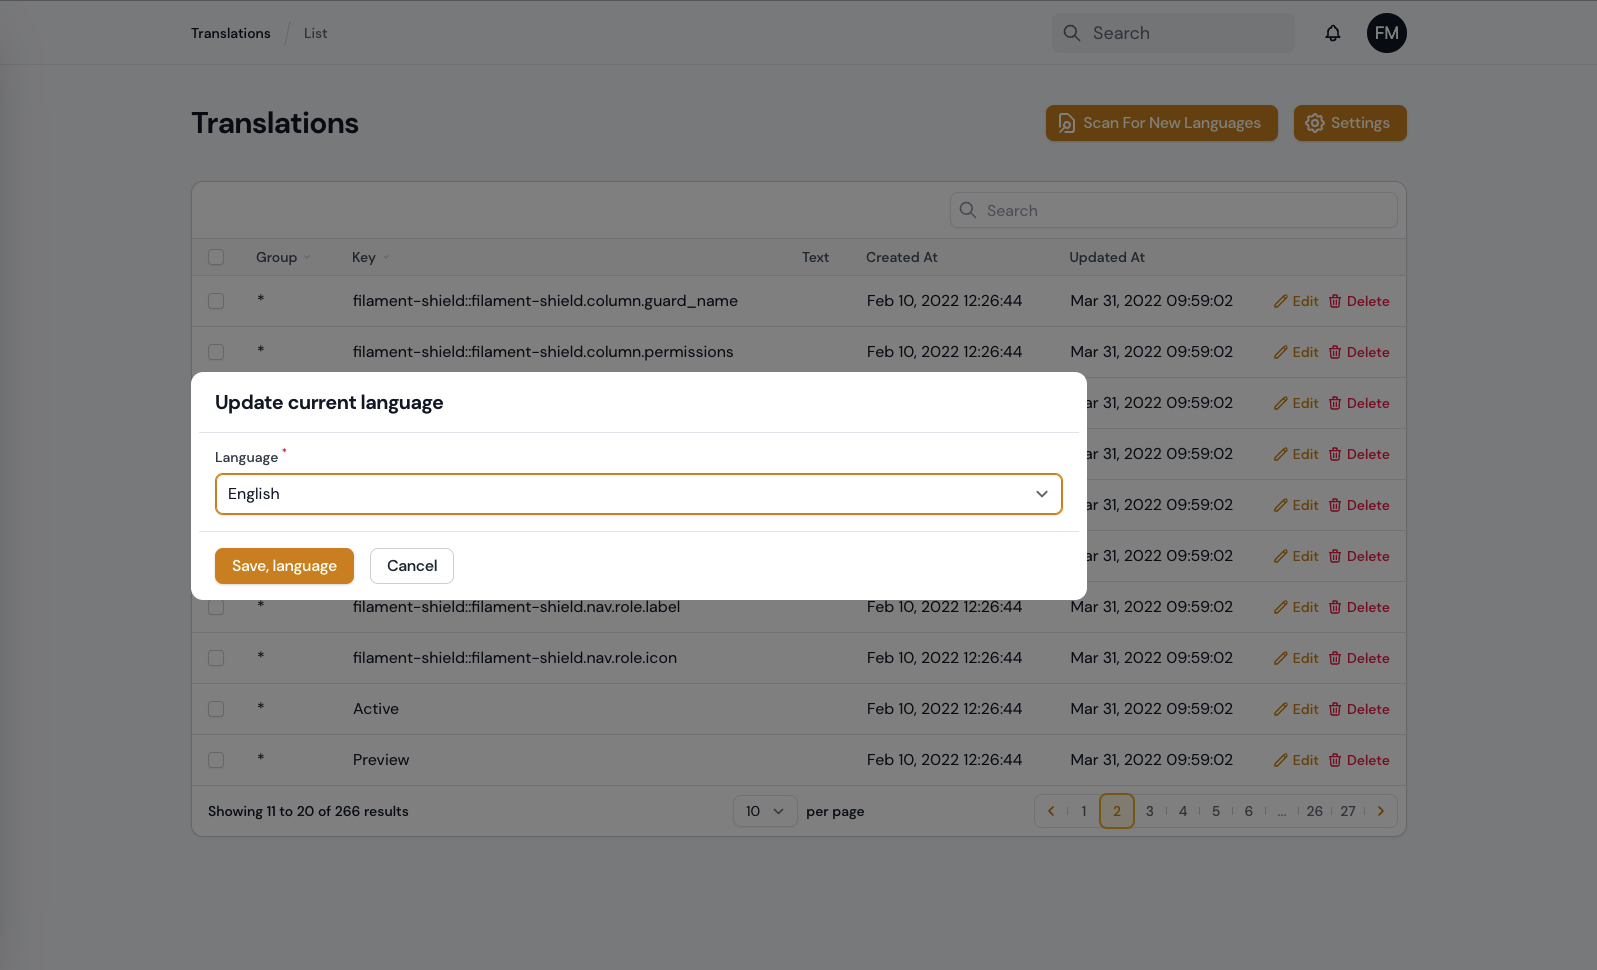Viewport: 1597px width, 970px height.
Task: Go to page 27
Action: pos(1348,811)
